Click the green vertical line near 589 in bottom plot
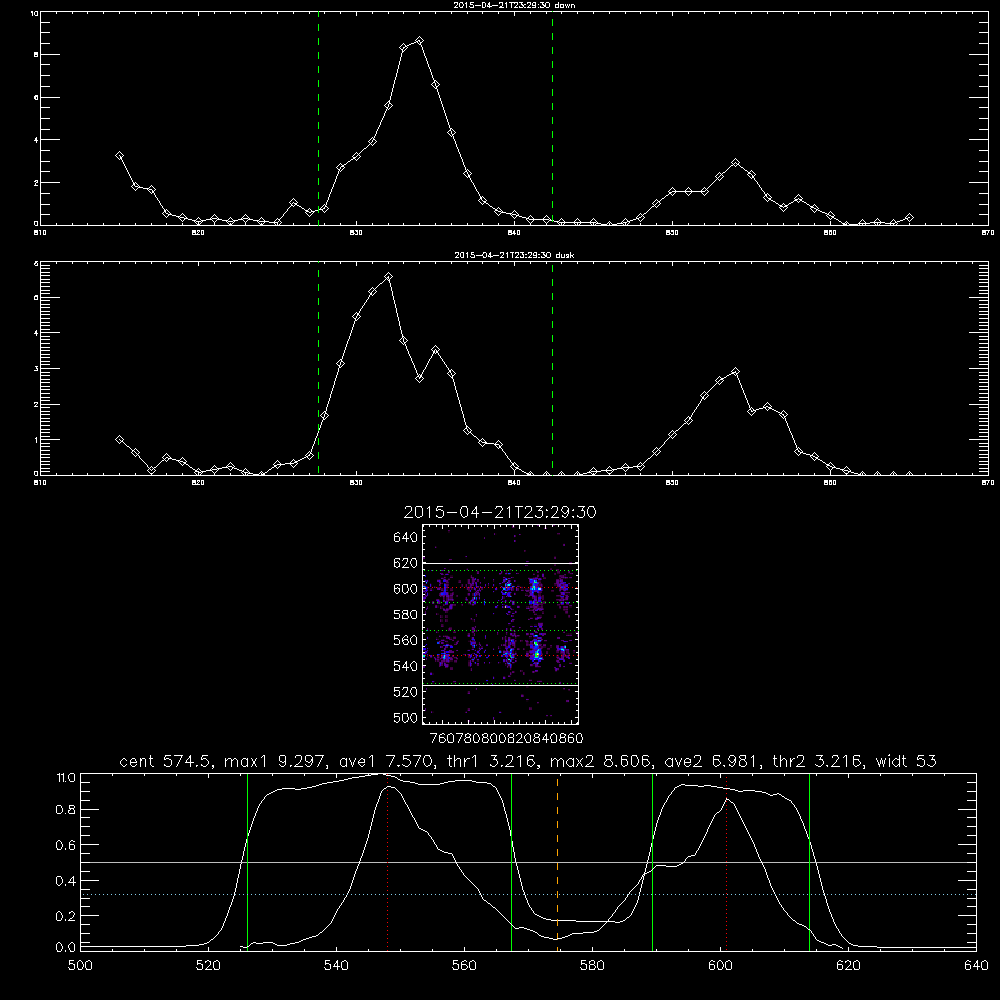This screenshot has height=1000, width=1000. 652,862
